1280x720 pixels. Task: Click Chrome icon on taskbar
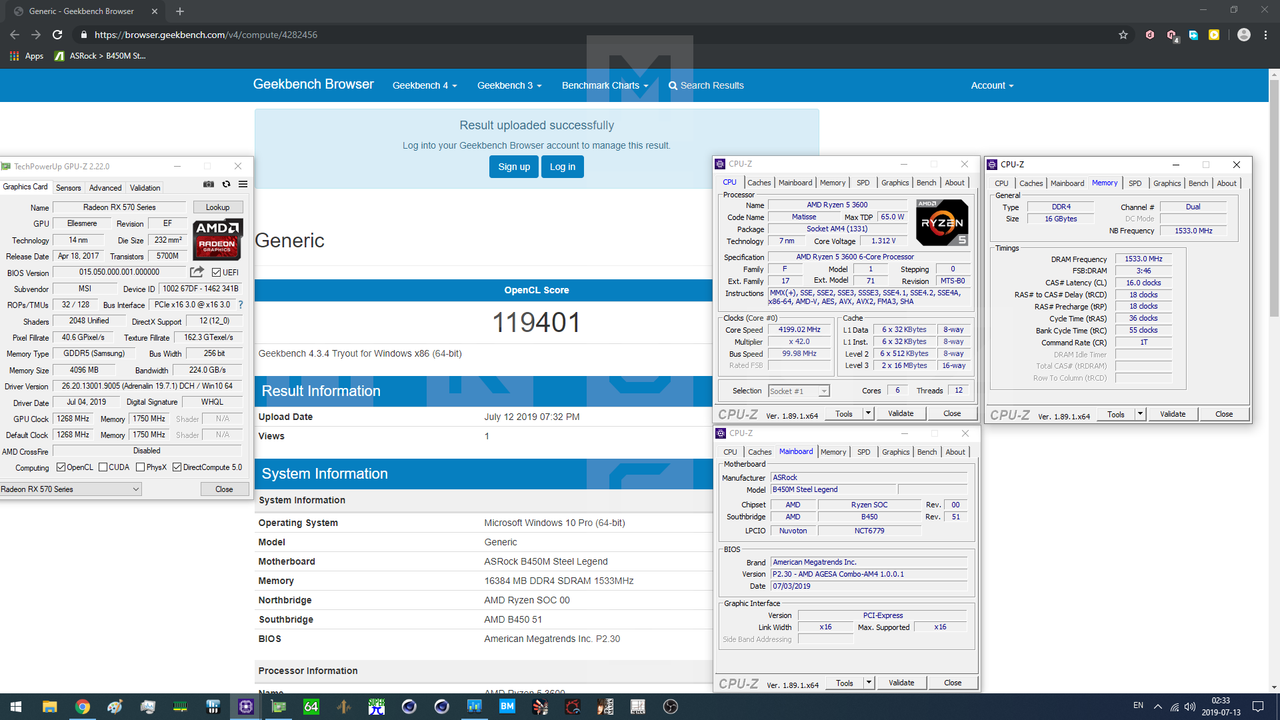click(82, 707)
